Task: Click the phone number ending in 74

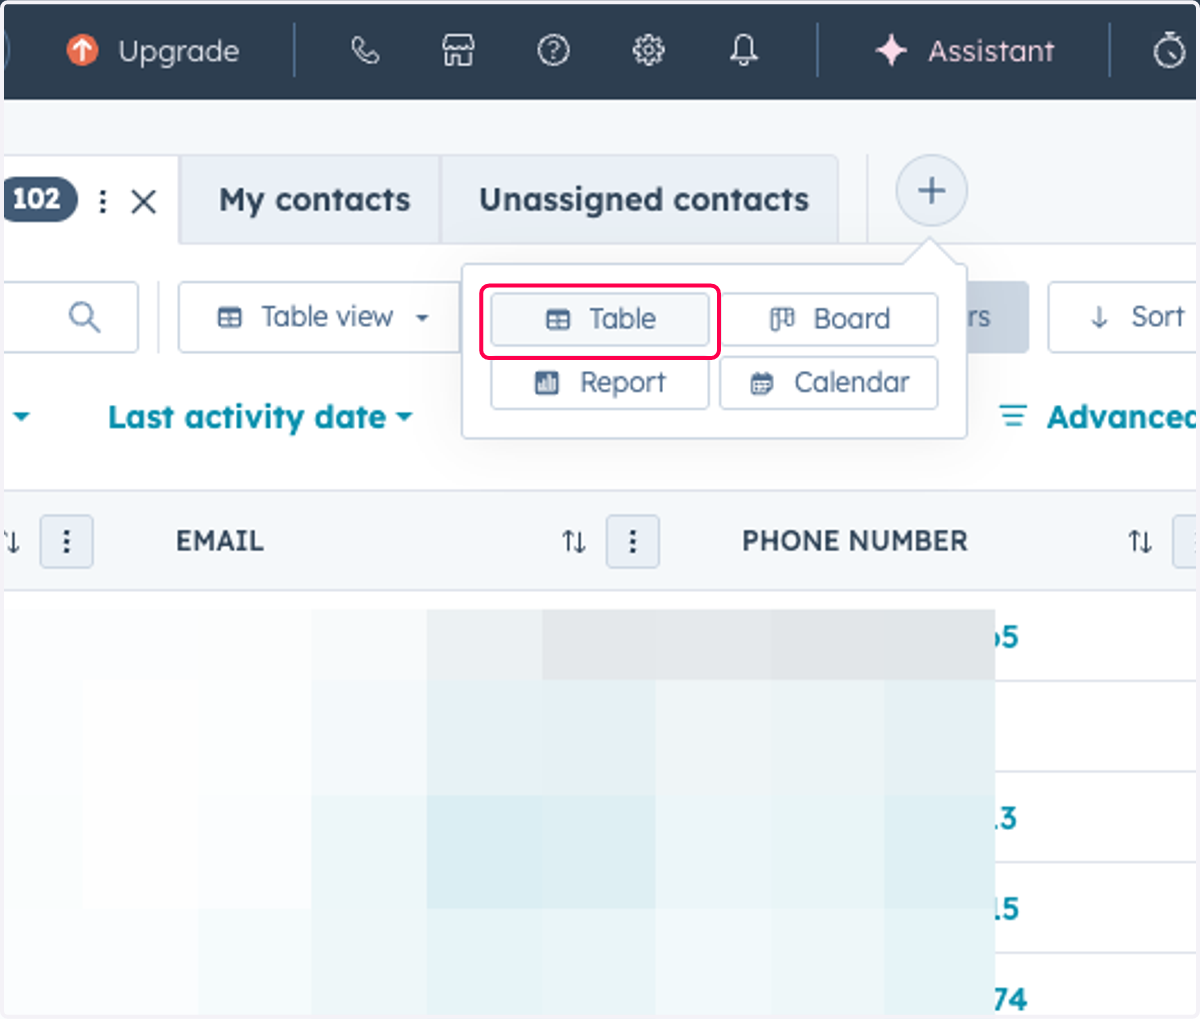Action: coord(1010,999)
